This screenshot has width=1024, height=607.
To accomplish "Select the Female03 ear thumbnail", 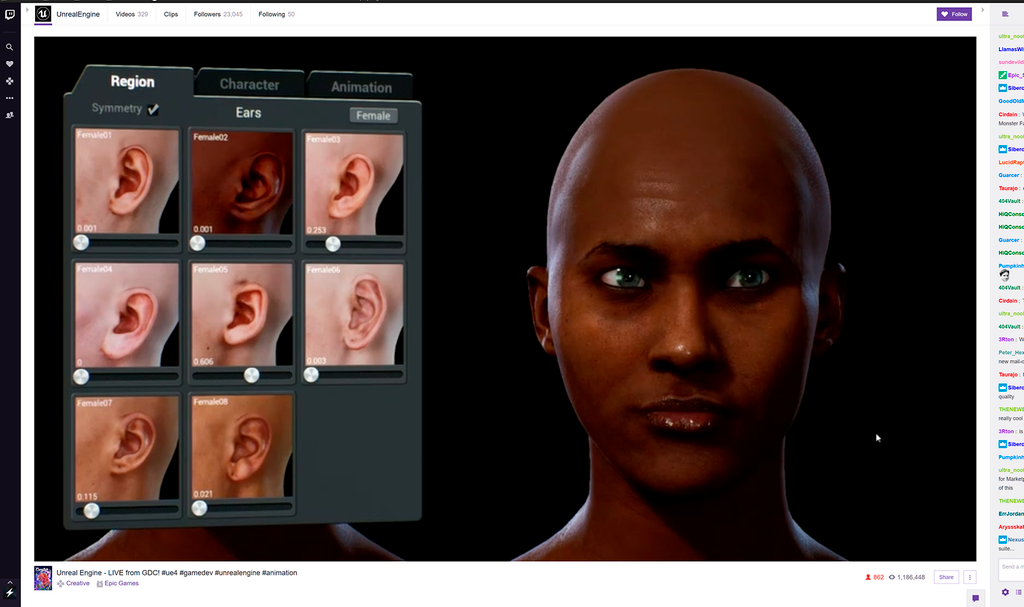I will (353, 183).
